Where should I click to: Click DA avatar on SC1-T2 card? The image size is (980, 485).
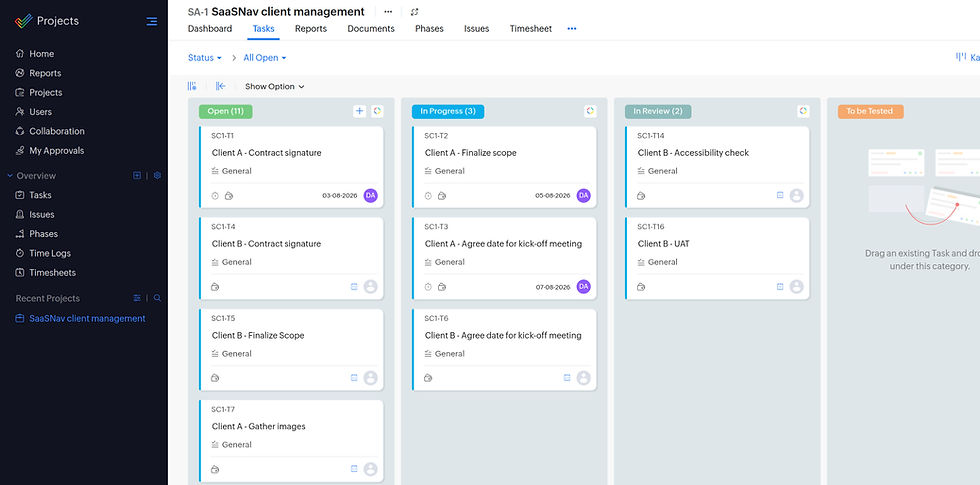point(584,196)
